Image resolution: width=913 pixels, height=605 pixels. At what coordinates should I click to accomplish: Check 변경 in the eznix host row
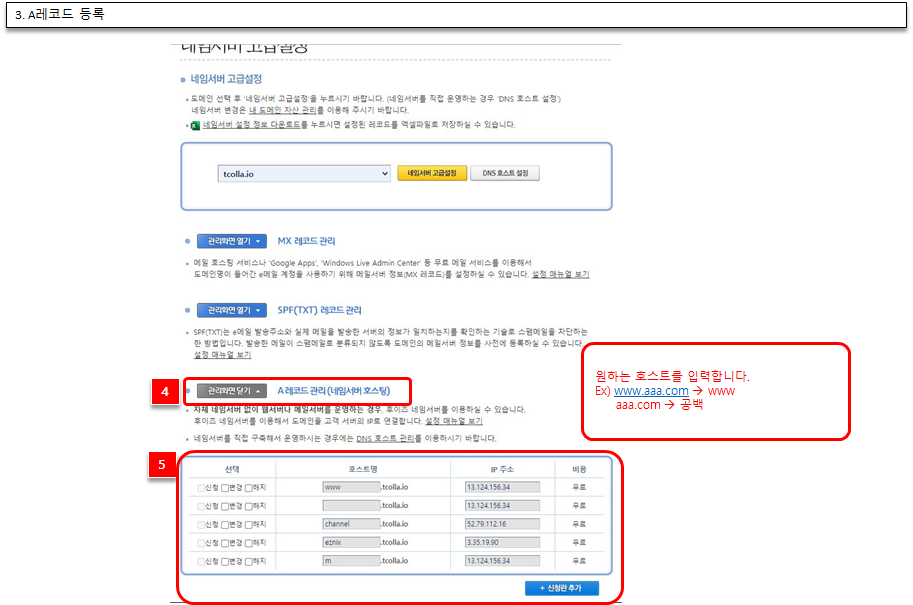click(x=225, y=543)
